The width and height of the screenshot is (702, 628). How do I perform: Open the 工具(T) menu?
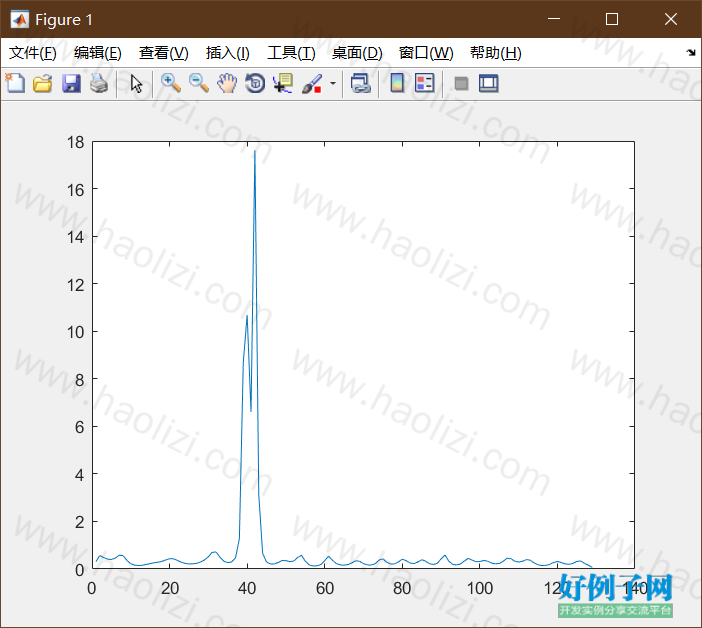pos(291,53)
